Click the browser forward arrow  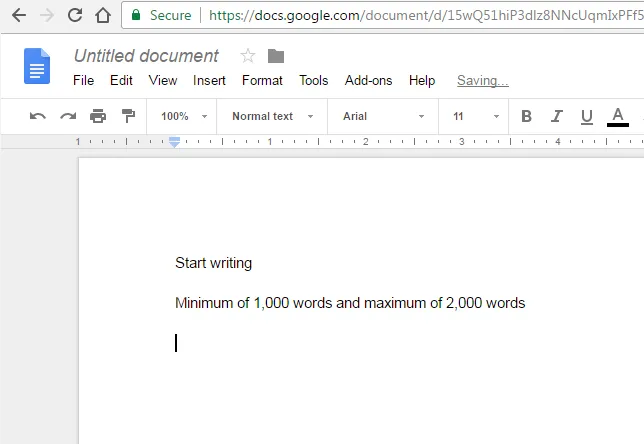point(47,15)
